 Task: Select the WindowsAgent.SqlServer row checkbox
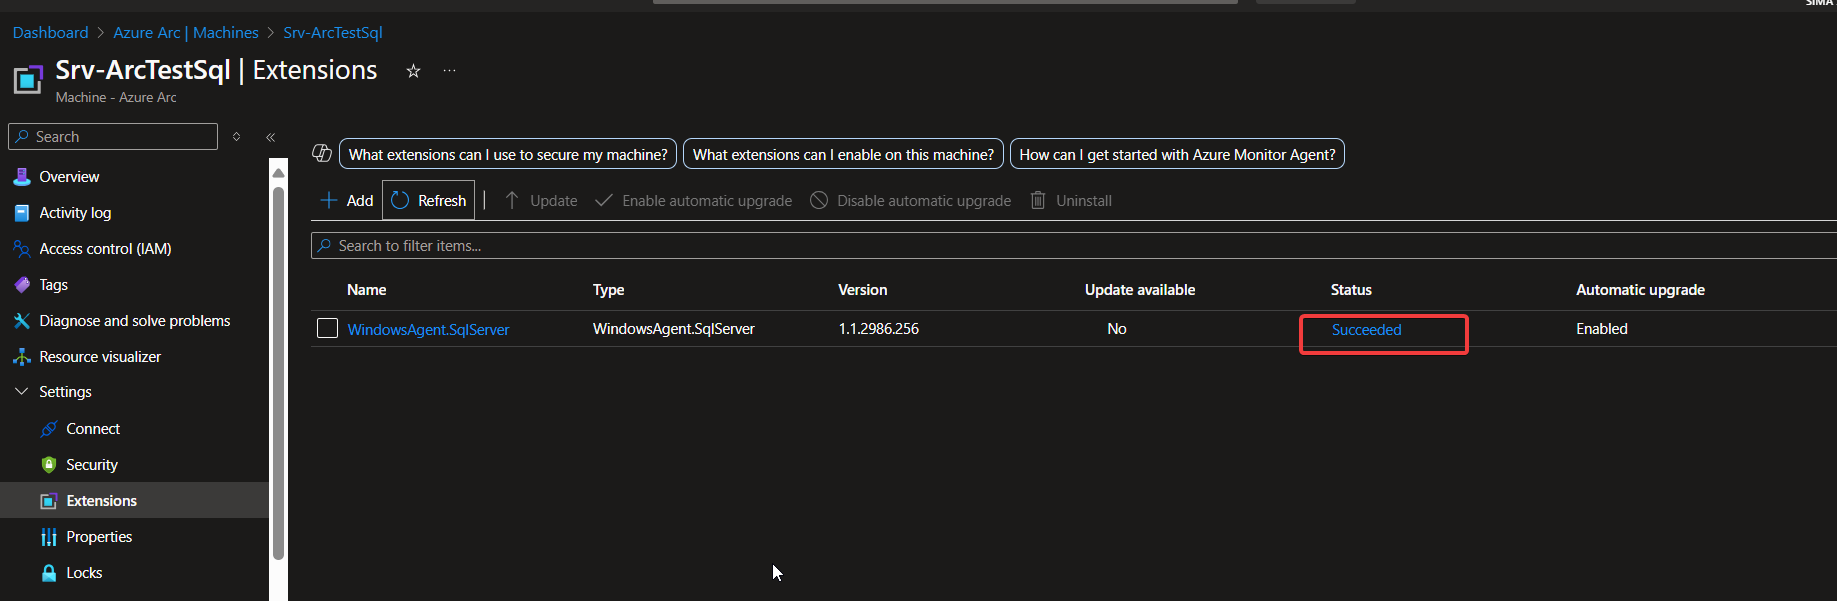click(x=327, y=328)
